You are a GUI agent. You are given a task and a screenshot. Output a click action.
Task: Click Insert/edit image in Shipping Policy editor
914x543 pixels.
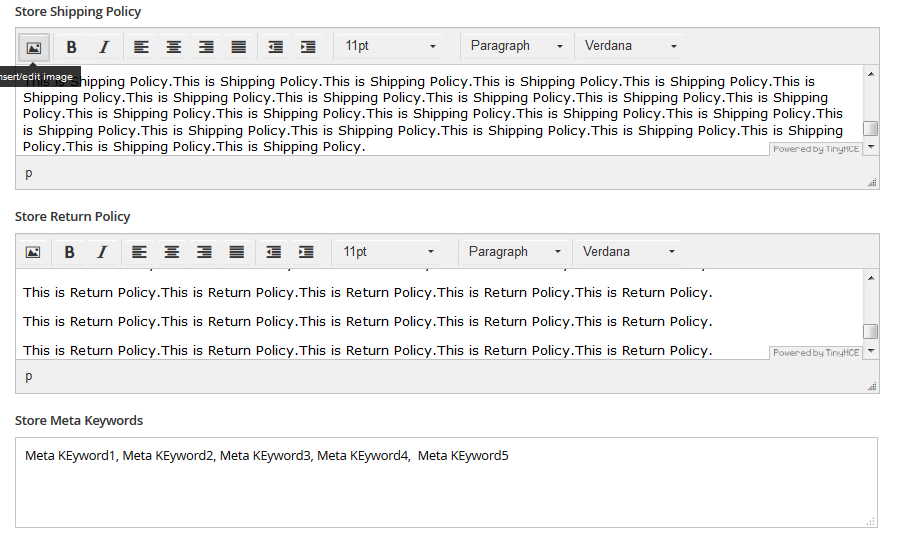click(34, 47)
